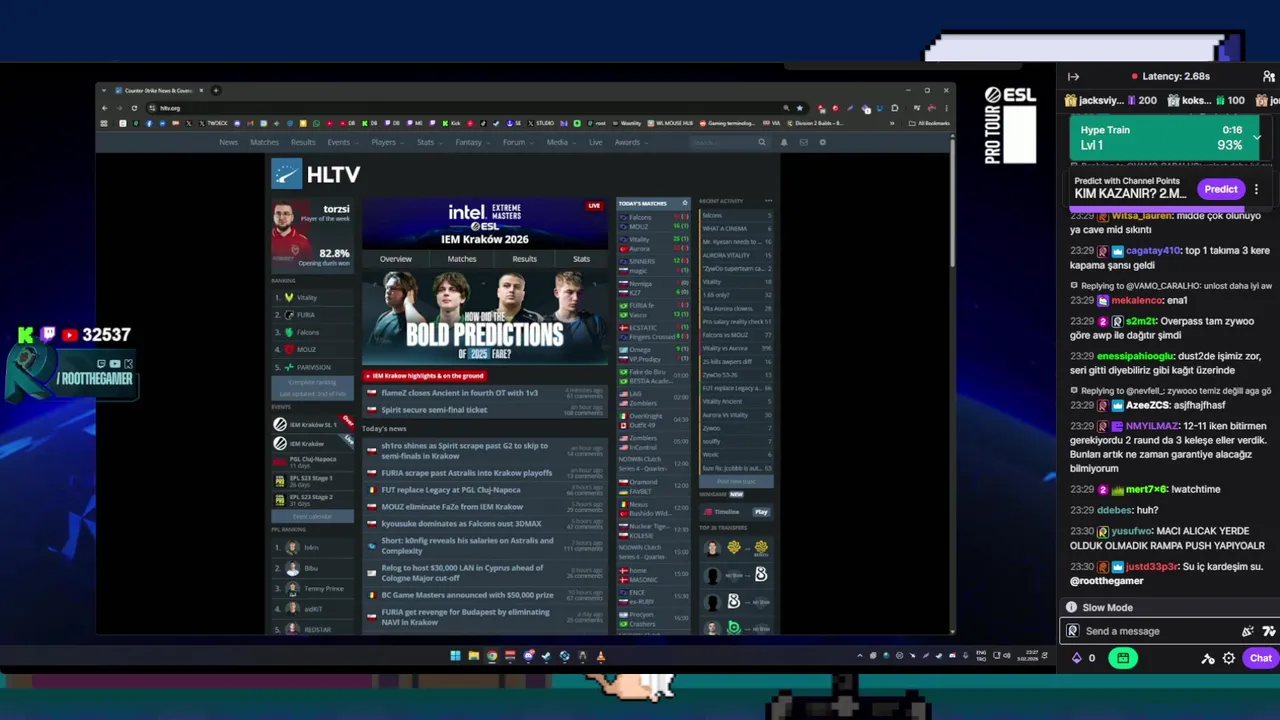Click the Bits diamond balance icon
The width and height of the screenshot is (1280, 720).
[1077, 658]
